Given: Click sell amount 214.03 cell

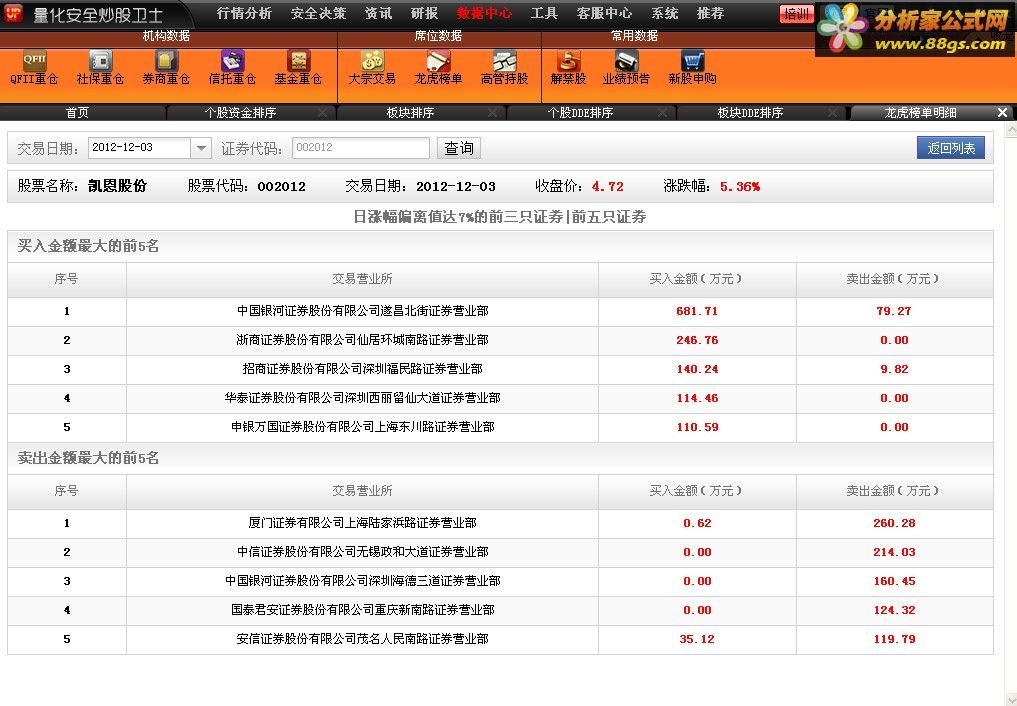Looking at the screenshot, I should 894,552.
